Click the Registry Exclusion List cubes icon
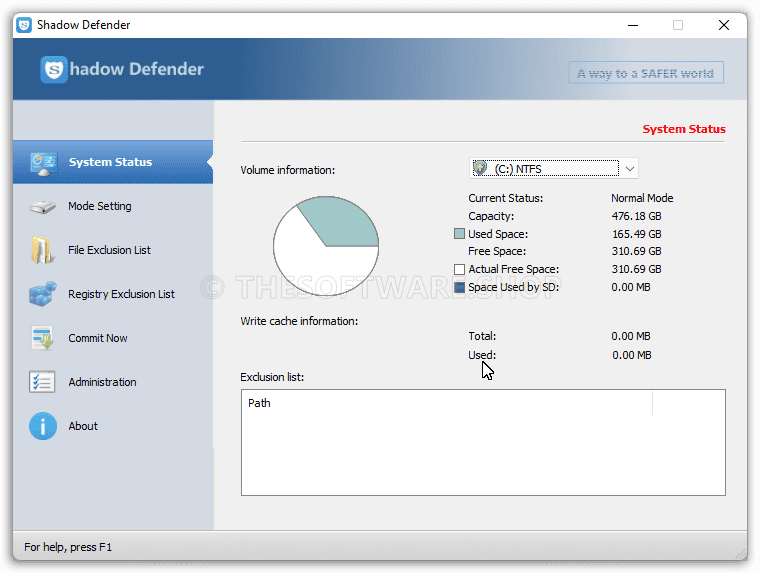760x573 pixels. point(43,294)
